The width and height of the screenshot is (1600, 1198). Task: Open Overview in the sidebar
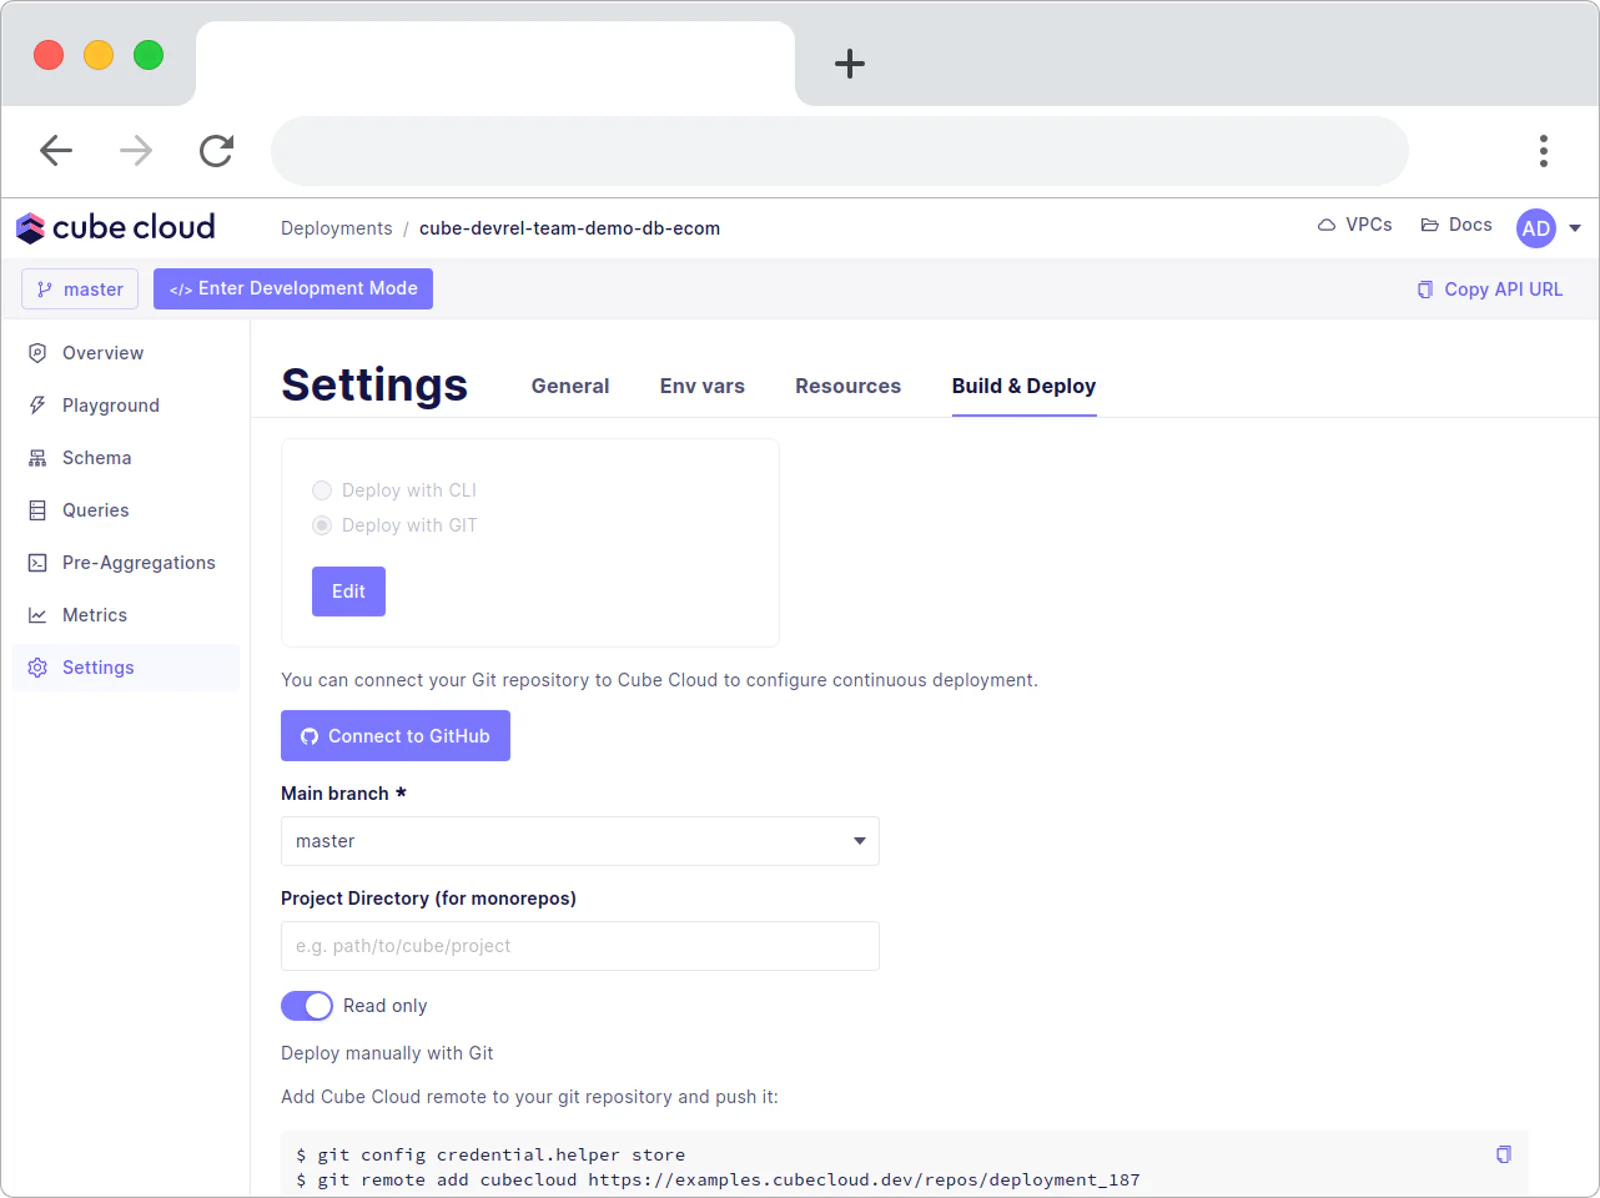click(x=126, y=353)
